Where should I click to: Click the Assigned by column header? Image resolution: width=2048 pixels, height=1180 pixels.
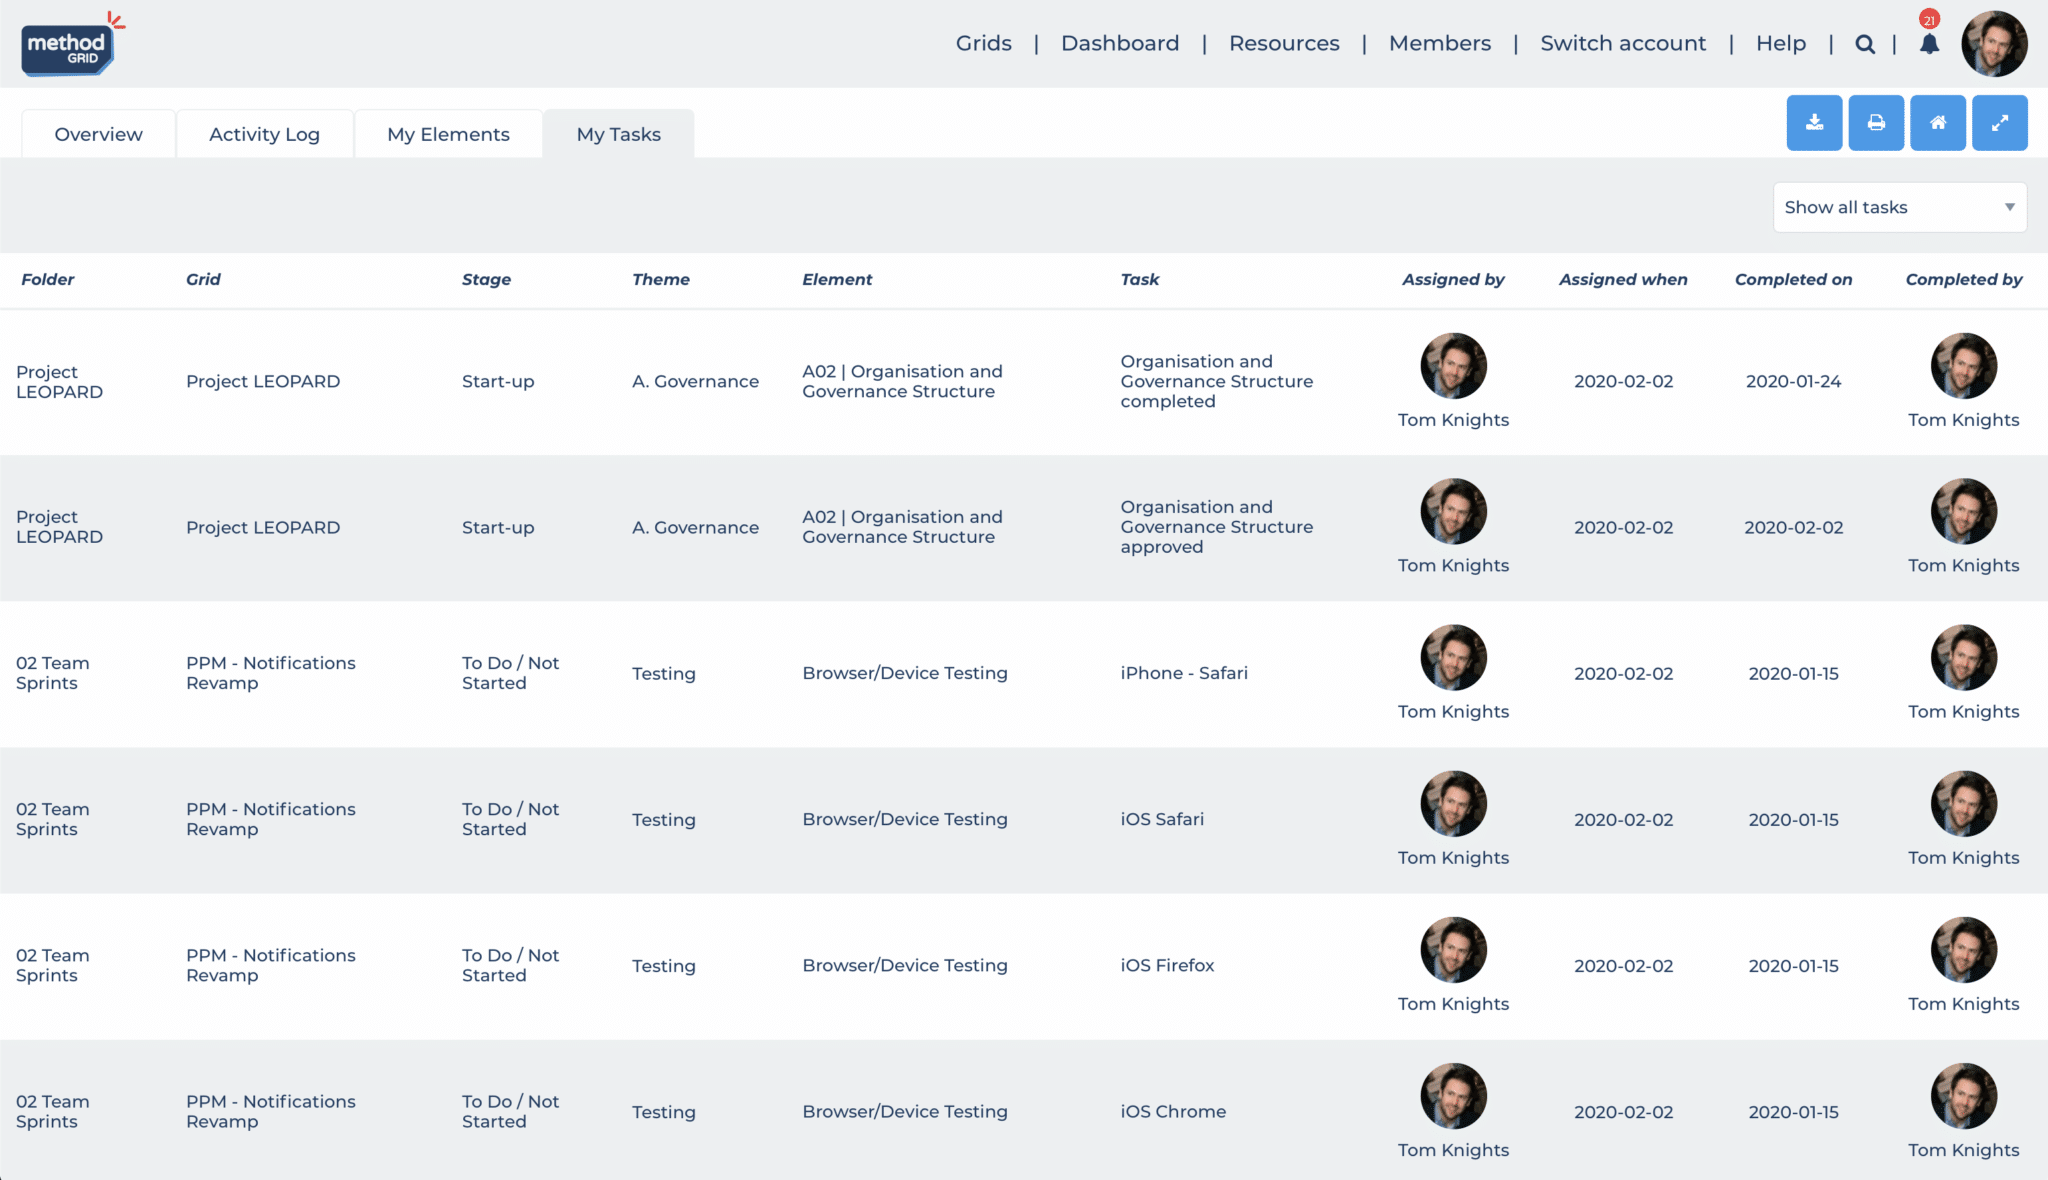point(1453,279)
